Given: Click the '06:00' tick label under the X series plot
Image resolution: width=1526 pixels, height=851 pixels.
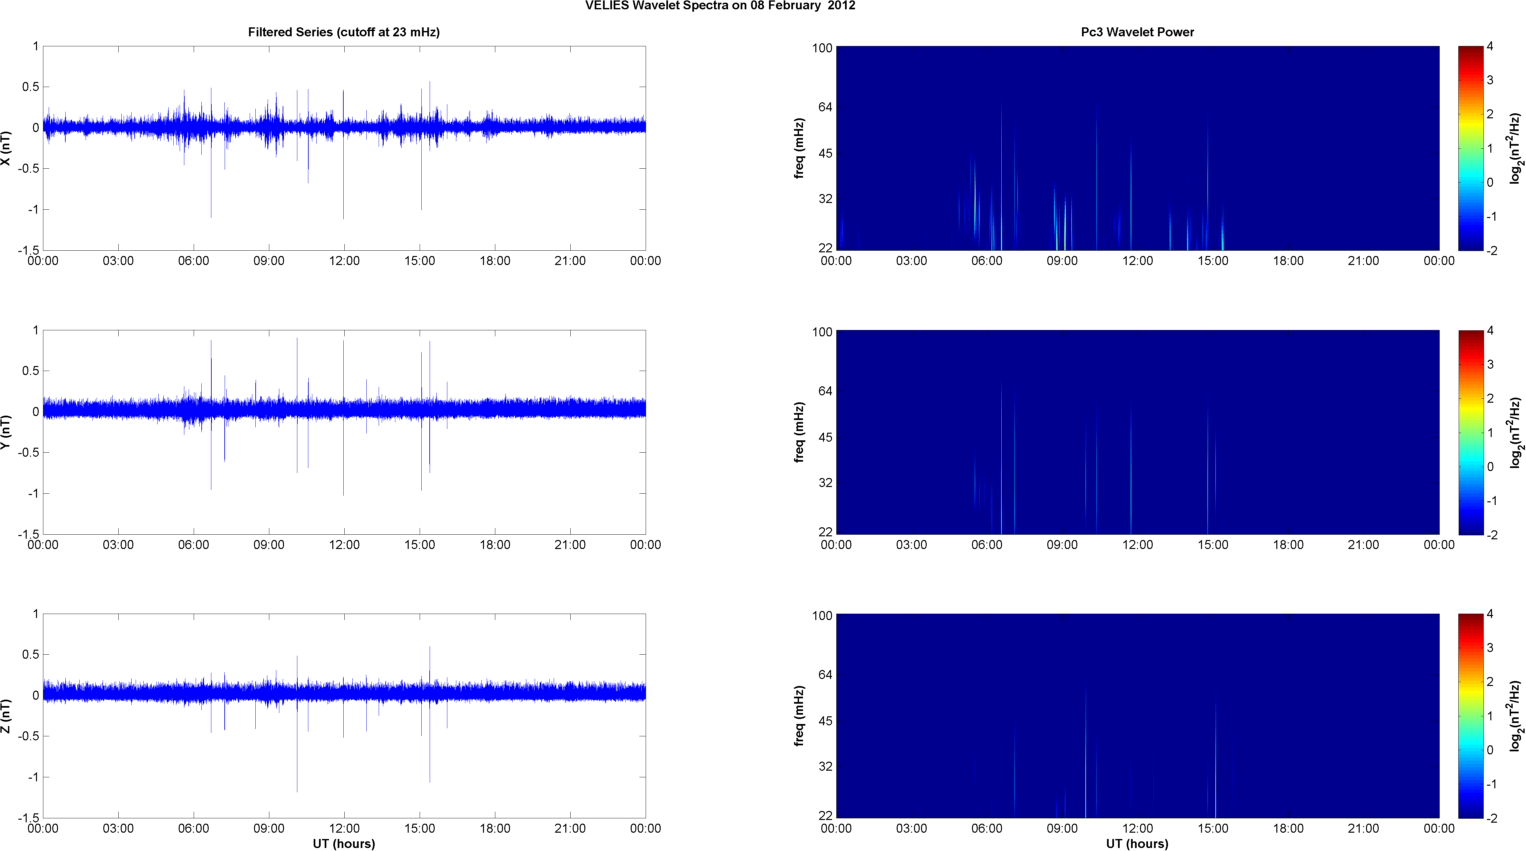Looking at the screenshot, I should 194,261.
